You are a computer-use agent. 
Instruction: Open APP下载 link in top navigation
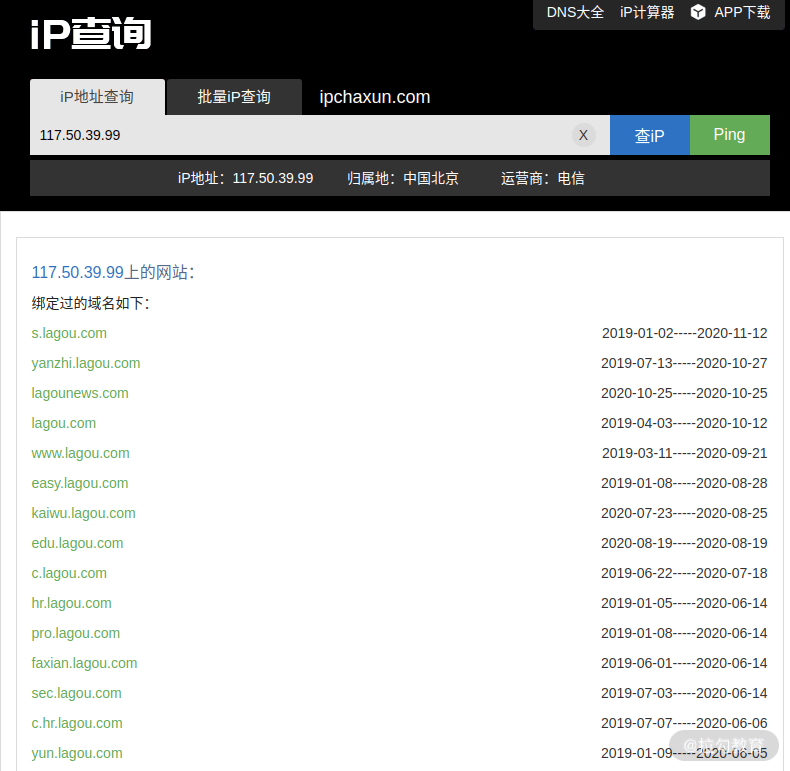click(742, 12)
